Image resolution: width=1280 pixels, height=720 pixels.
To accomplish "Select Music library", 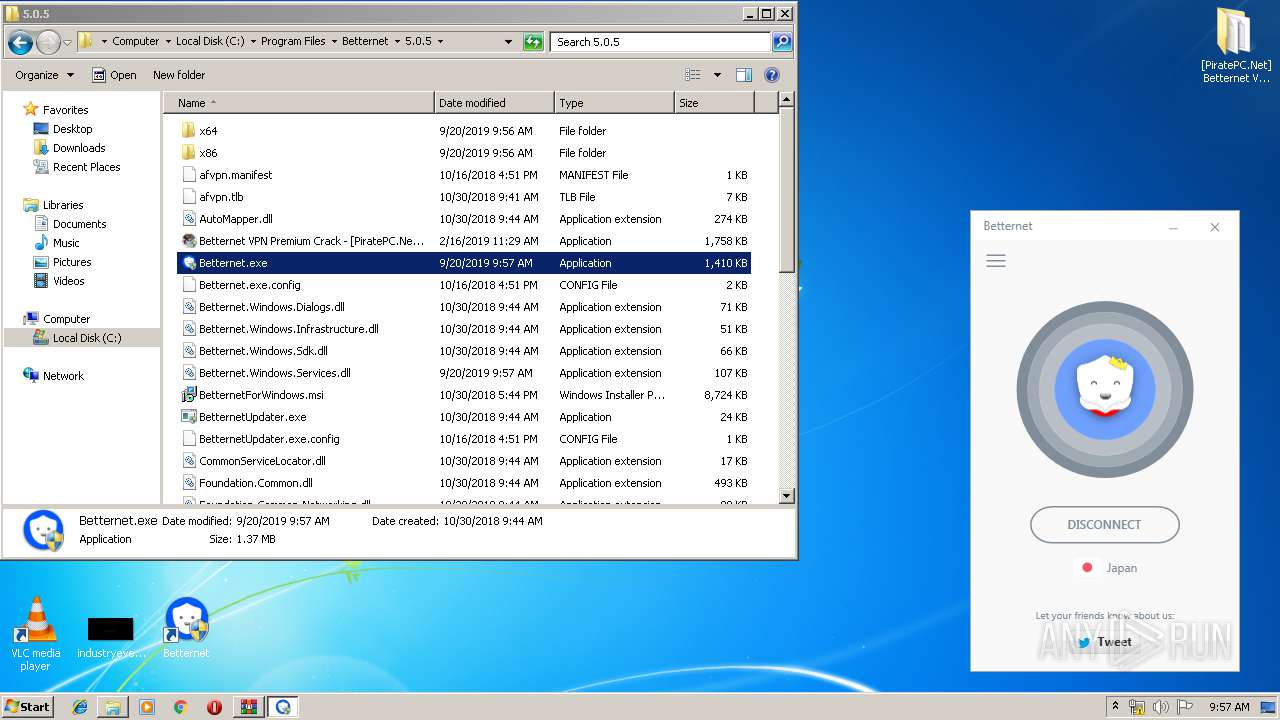I will [x=66, y=243].
